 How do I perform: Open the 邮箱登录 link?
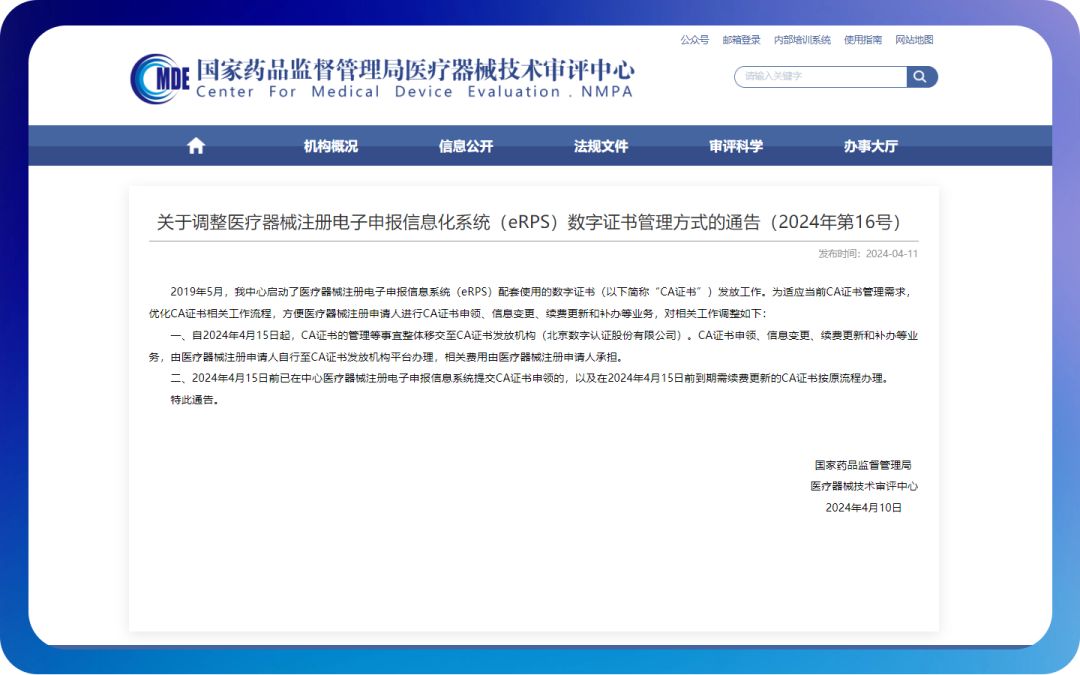point(741,40)
